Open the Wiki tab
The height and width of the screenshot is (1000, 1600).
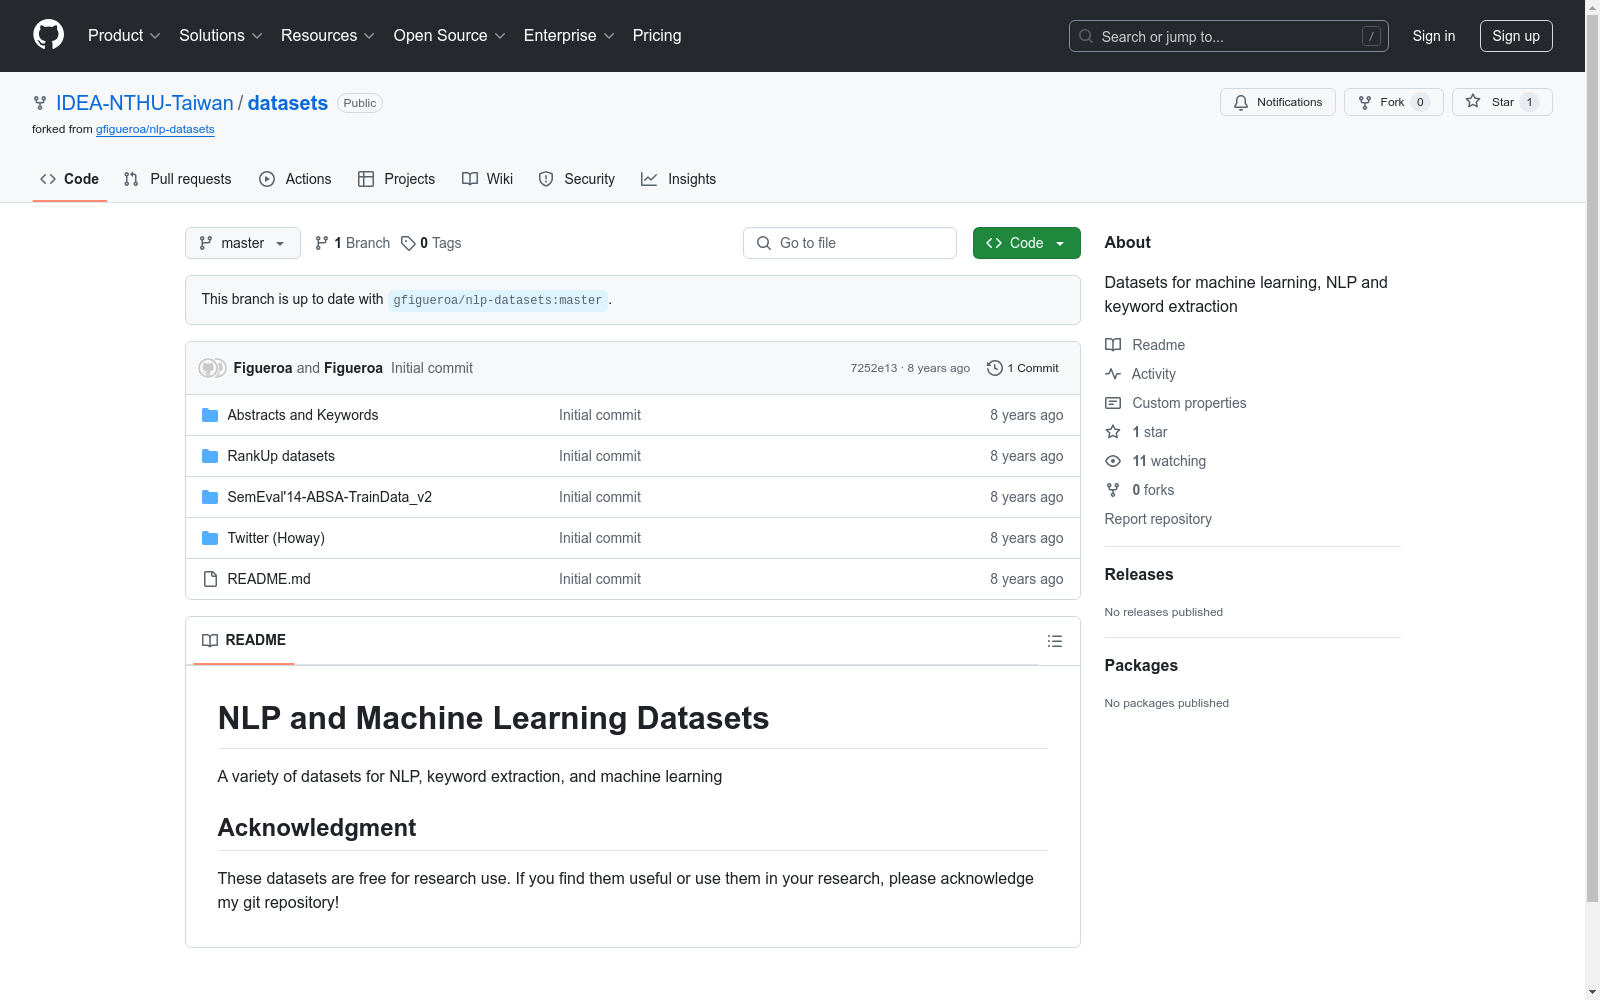[488, 179]
